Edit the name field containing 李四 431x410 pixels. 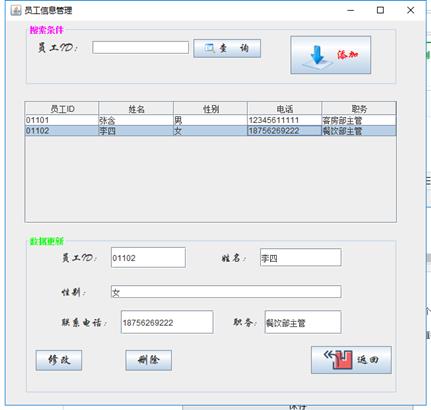pyautogui.click(x=301, y=257)
